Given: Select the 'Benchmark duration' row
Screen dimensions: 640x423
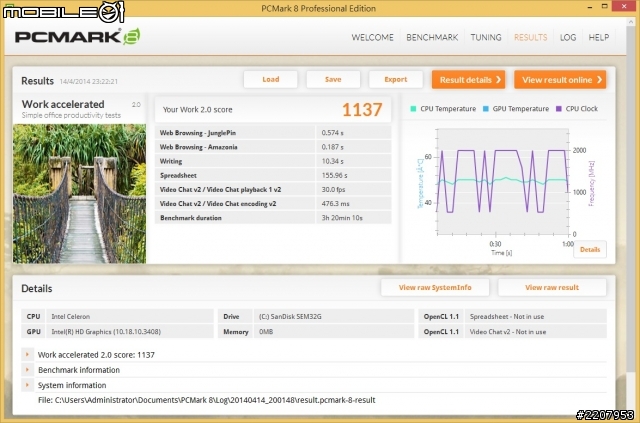Looking at the screenshot, I should click(x=273, y=218).
